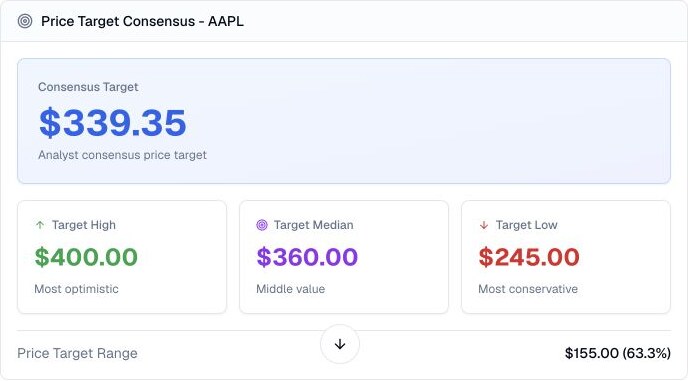This screenshot has height=381, width=688.
Task: Click the 'Most optimistic' caption
Action: pos(76,289)
